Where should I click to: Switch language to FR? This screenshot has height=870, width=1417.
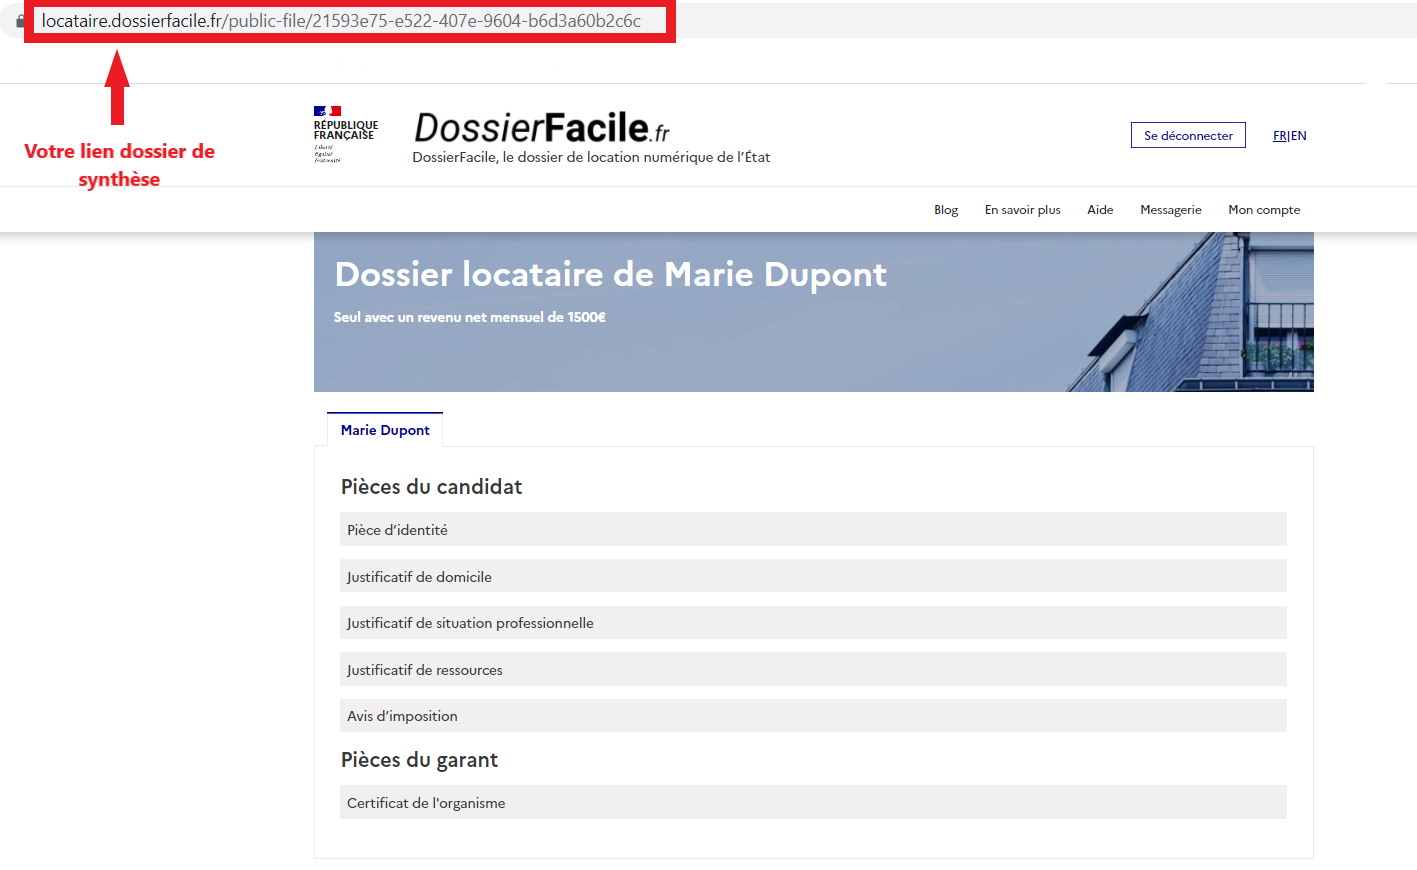1279,136
